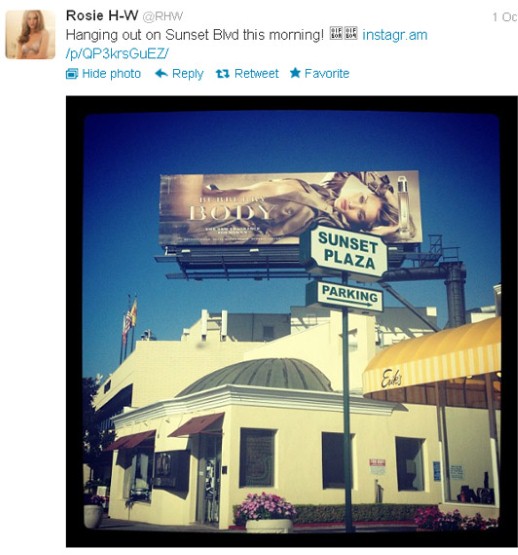
Task: Click the Parking arrow sign in photo
Action: pyautogui.click(x=350, y=296)
